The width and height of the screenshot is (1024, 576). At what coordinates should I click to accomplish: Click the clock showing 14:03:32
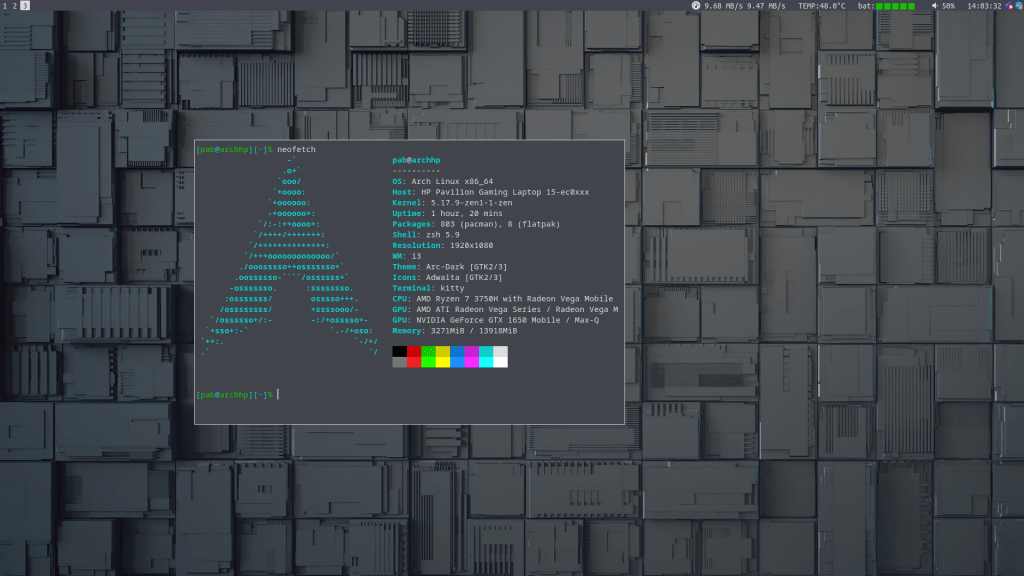984,6
